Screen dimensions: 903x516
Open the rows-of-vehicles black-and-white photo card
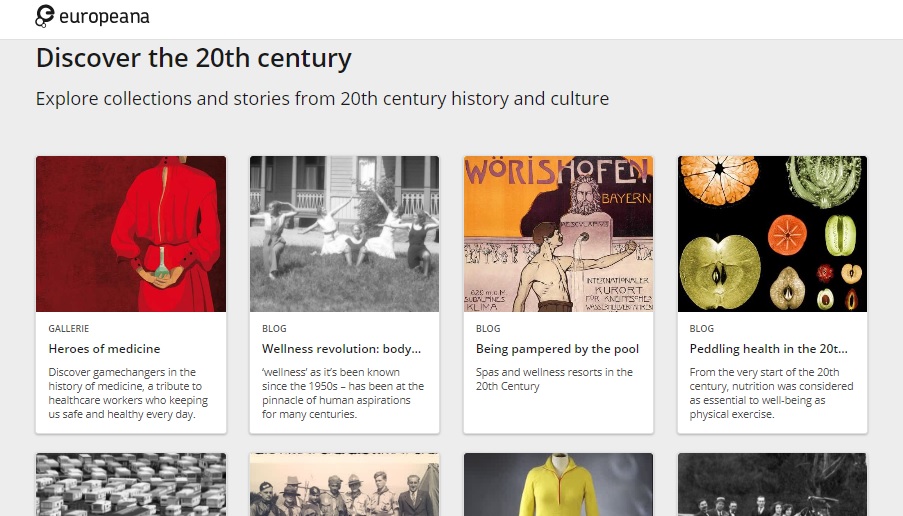131,484
